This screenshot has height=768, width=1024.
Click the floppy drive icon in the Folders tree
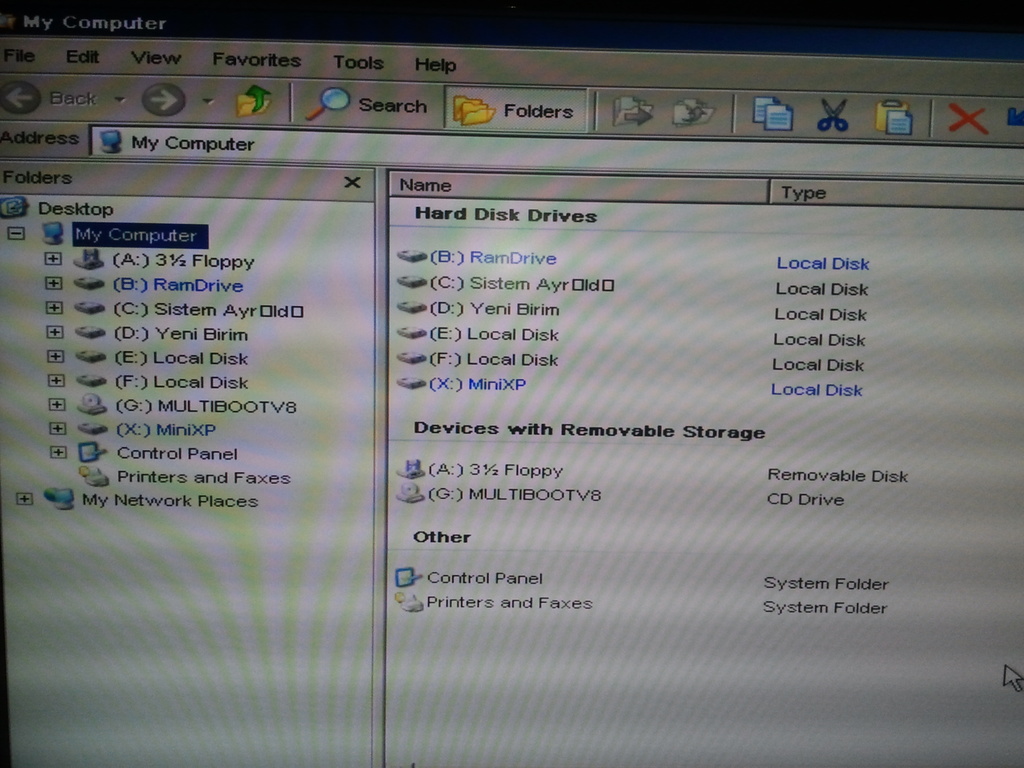point(89,259)
